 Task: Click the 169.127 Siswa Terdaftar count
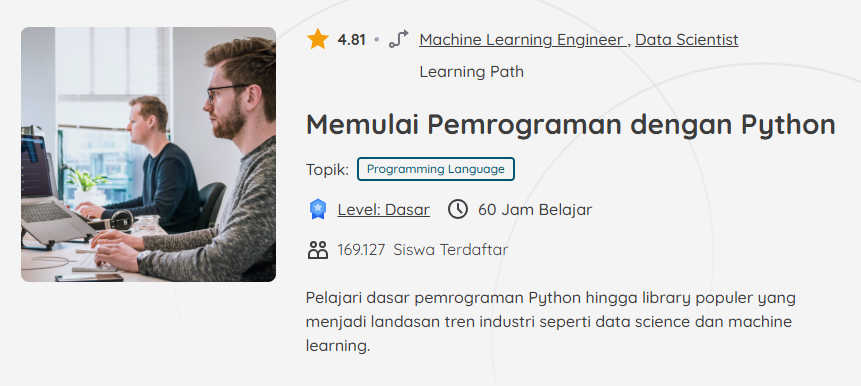click(422, 250)
